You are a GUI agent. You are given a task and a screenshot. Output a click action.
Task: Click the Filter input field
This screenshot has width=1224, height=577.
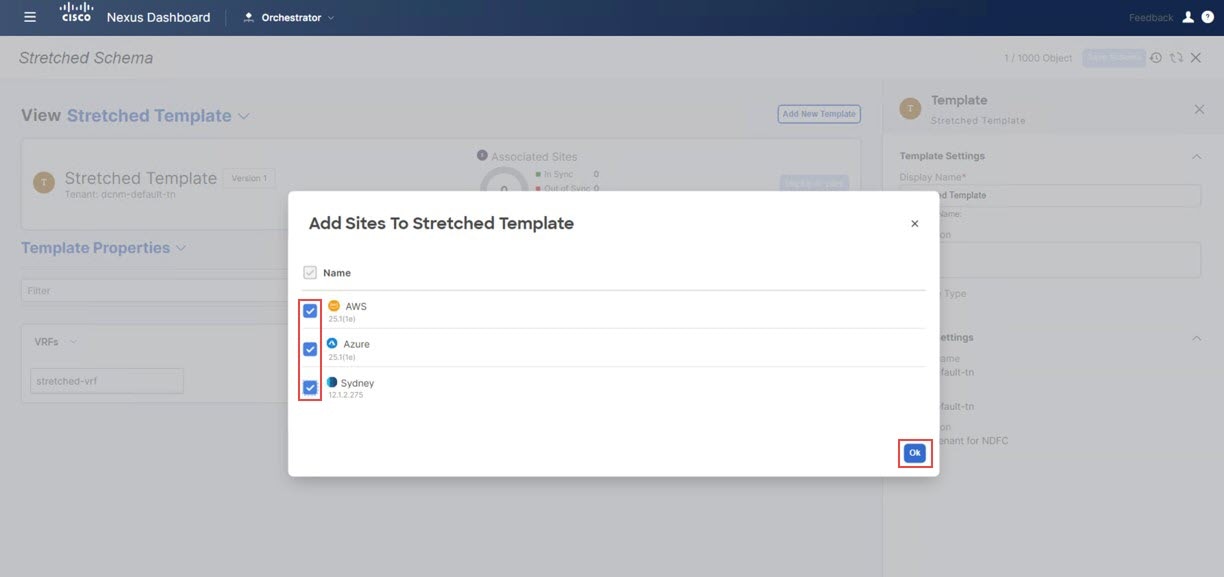tap(155, 291)
